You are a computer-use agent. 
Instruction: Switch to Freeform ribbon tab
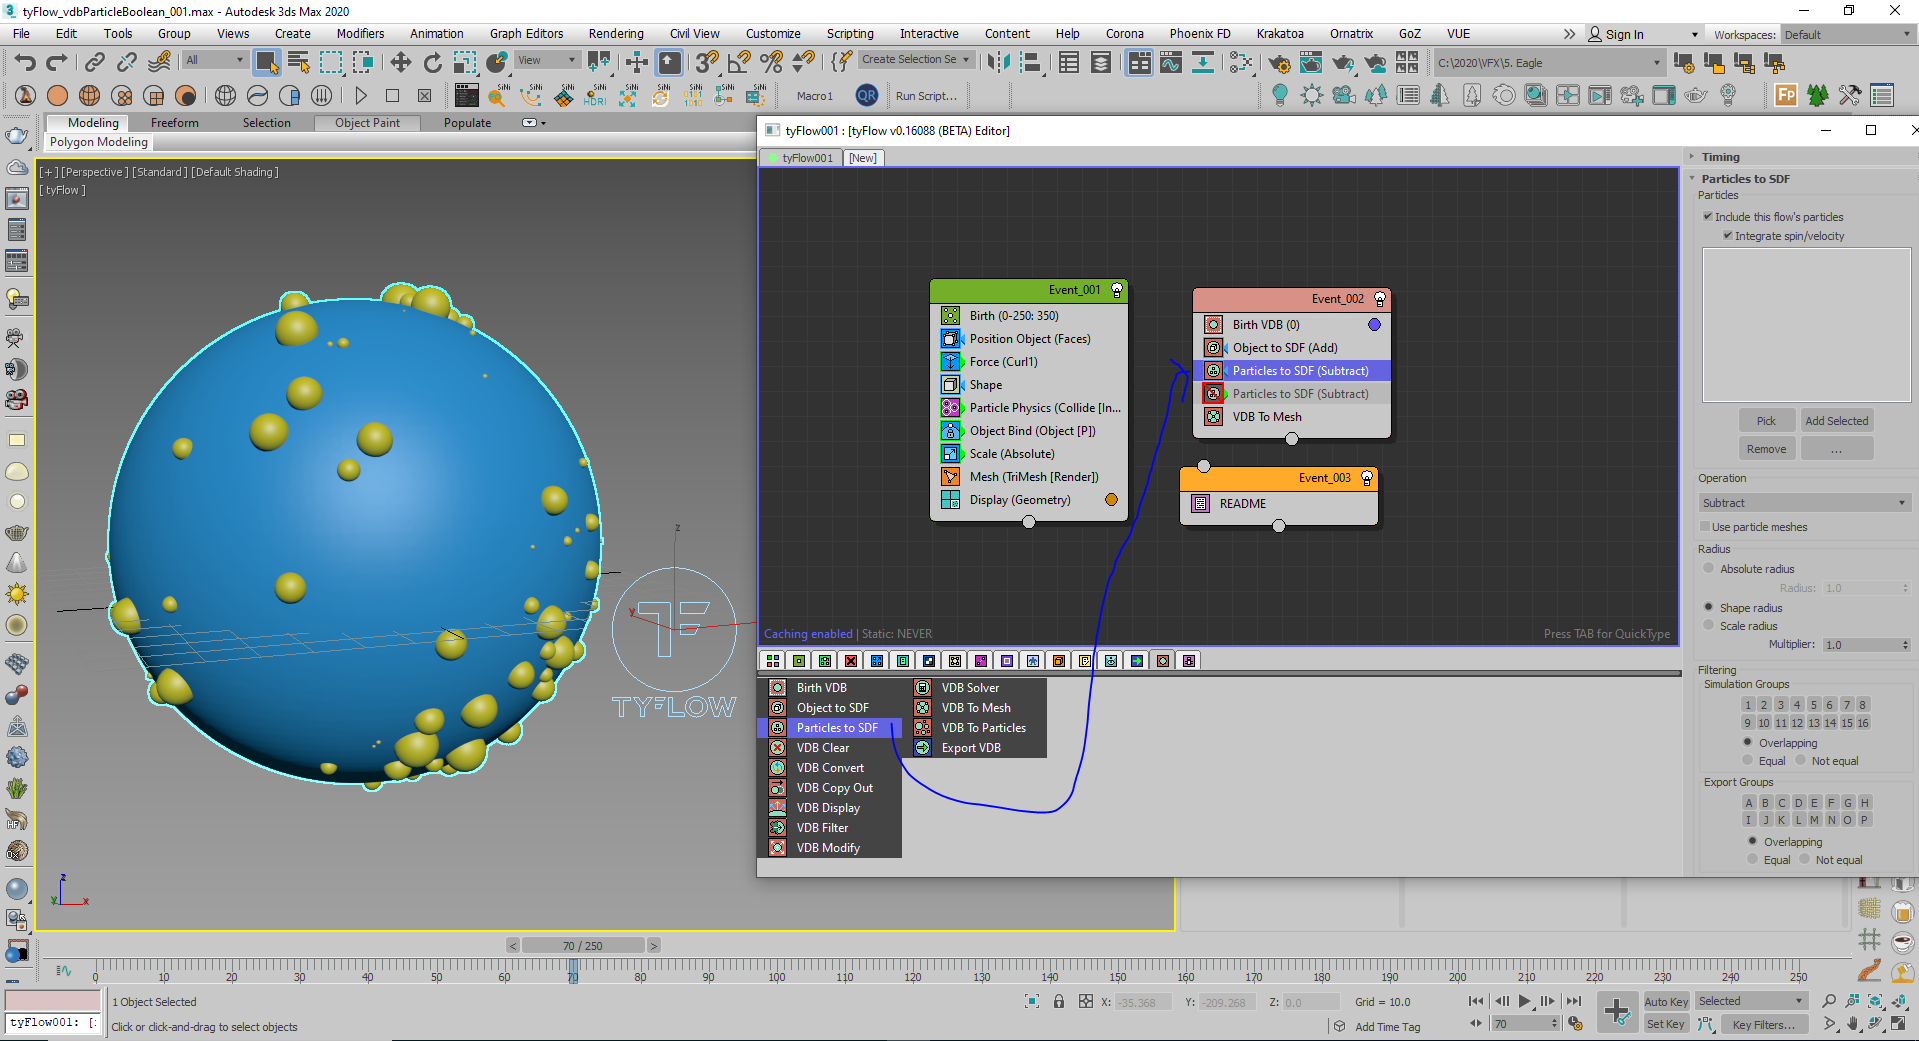tap(175, 123)
